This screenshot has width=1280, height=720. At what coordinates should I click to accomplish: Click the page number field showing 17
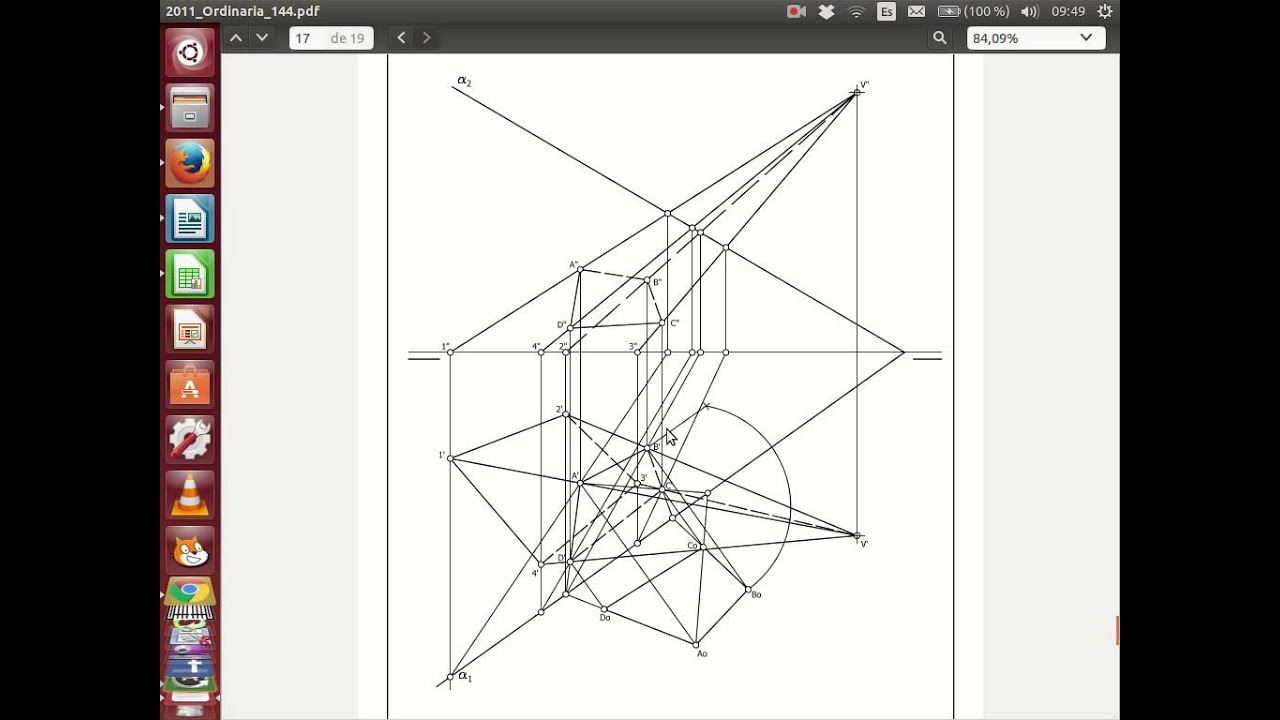coord(306,38)
